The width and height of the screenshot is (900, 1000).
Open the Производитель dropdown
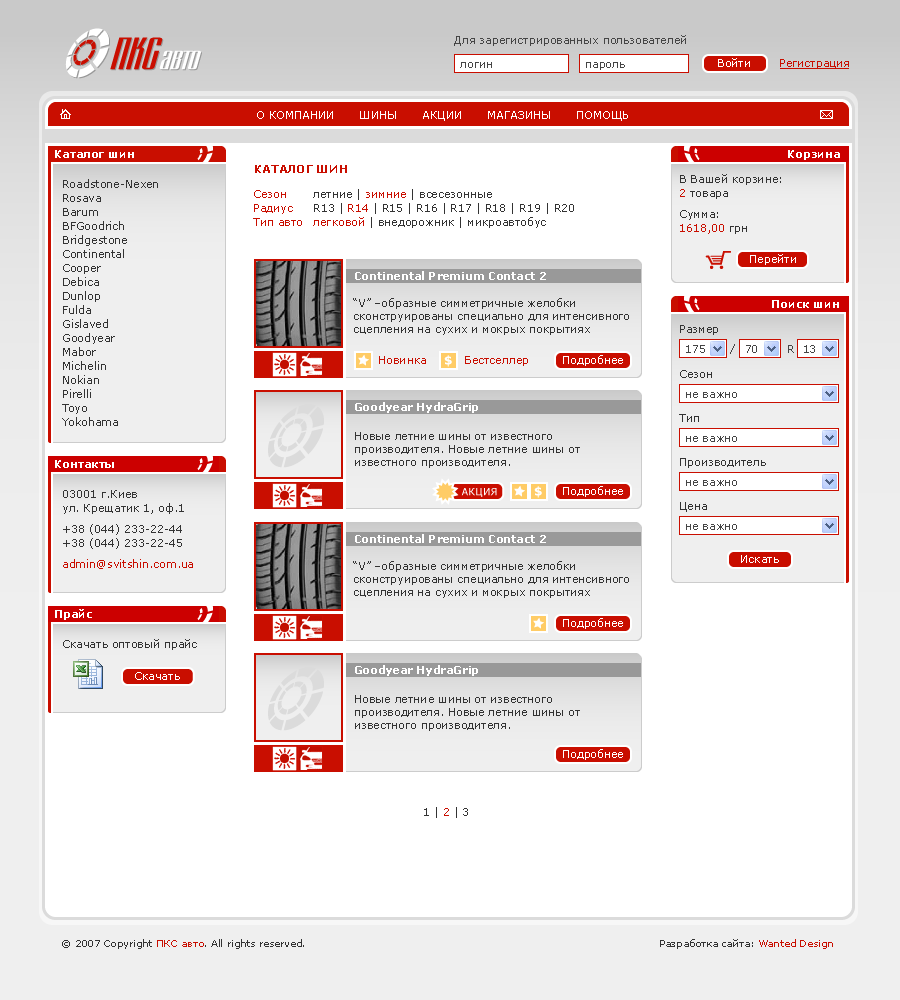coord(759,482)
